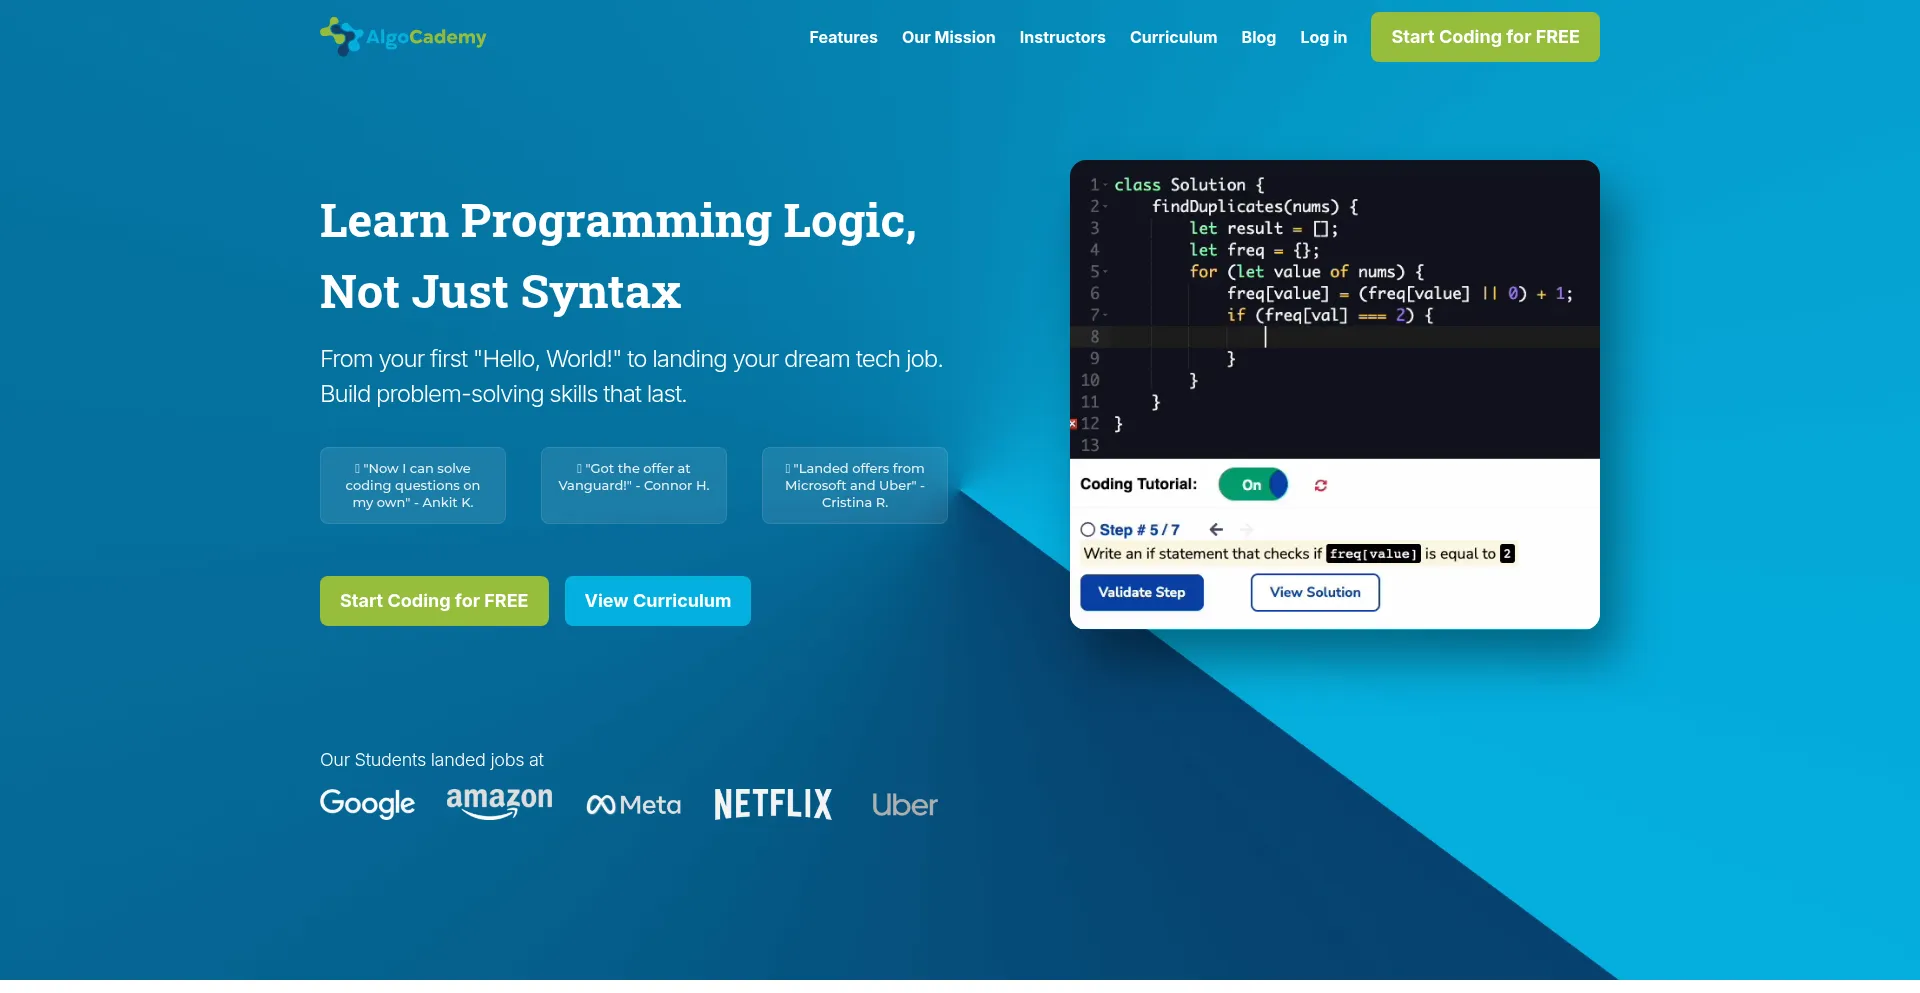
Task: Click the Google logo
Action: [x=367, y=804]
